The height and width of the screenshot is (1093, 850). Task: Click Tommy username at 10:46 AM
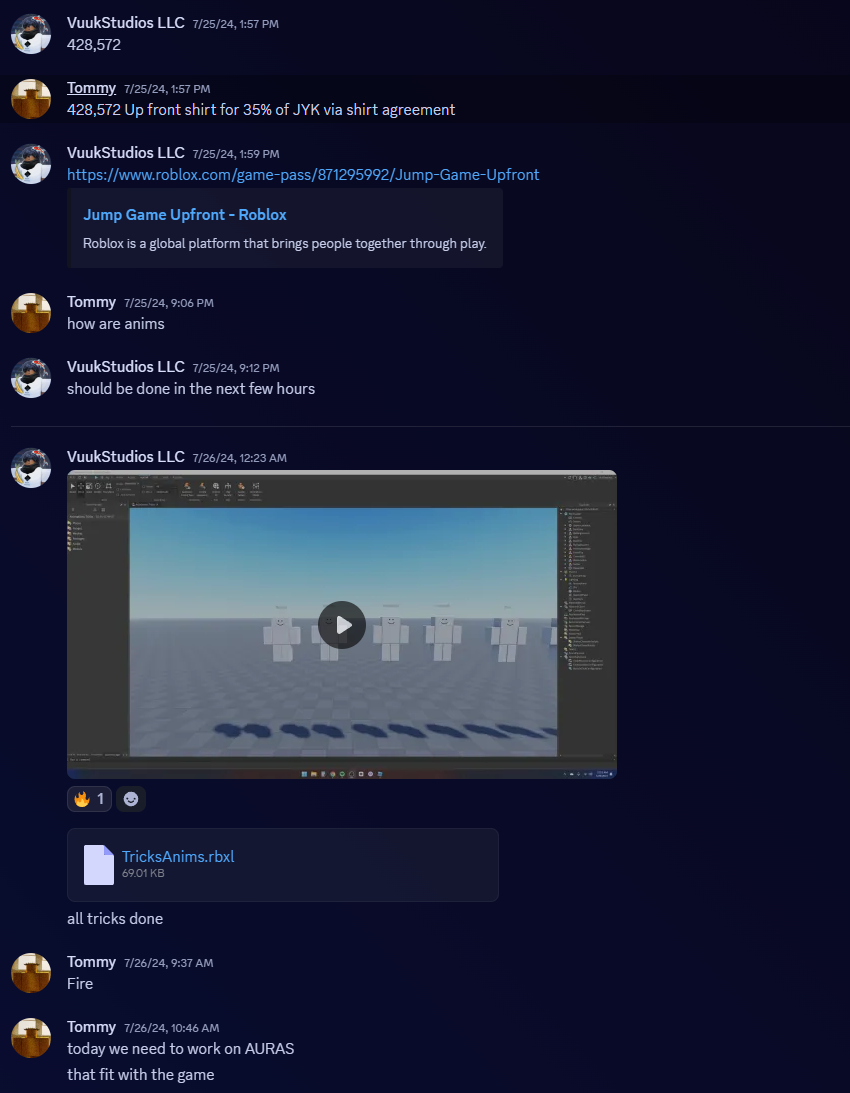pyautogui.click(x=91, y=1027)
